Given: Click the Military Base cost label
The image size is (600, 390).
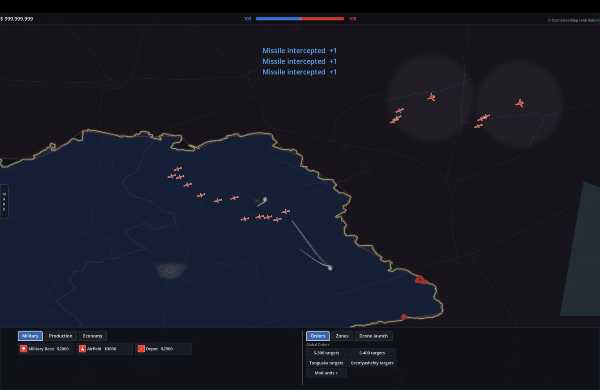Looking at the screenshot, I should point(63,349).
